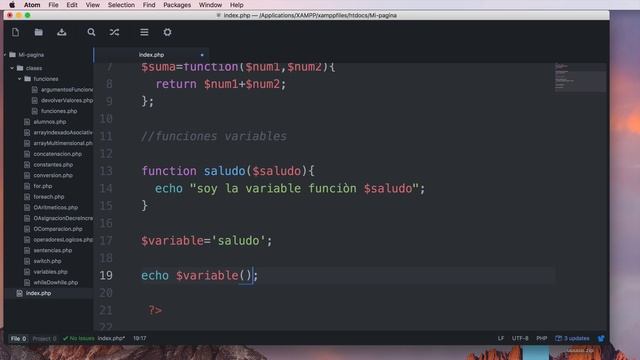The image size is (640, 360).
Task: Open OComparacion.php in tree
Action: 58,229
